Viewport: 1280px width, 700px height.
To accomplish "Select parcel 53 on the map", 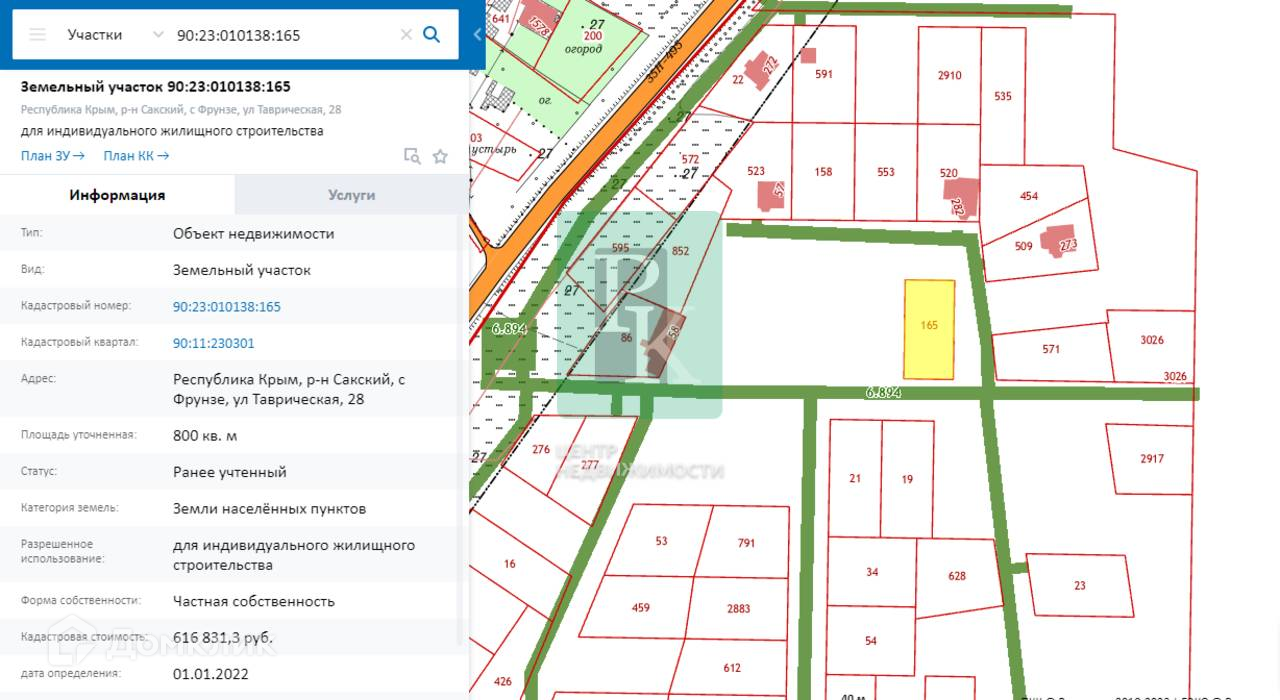I will (x=661, y=541).
